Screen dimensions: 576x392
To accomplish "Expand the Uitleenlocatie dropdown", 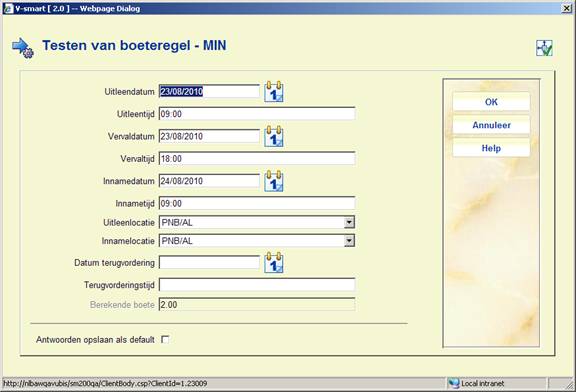I will click(x=349, y=222).
